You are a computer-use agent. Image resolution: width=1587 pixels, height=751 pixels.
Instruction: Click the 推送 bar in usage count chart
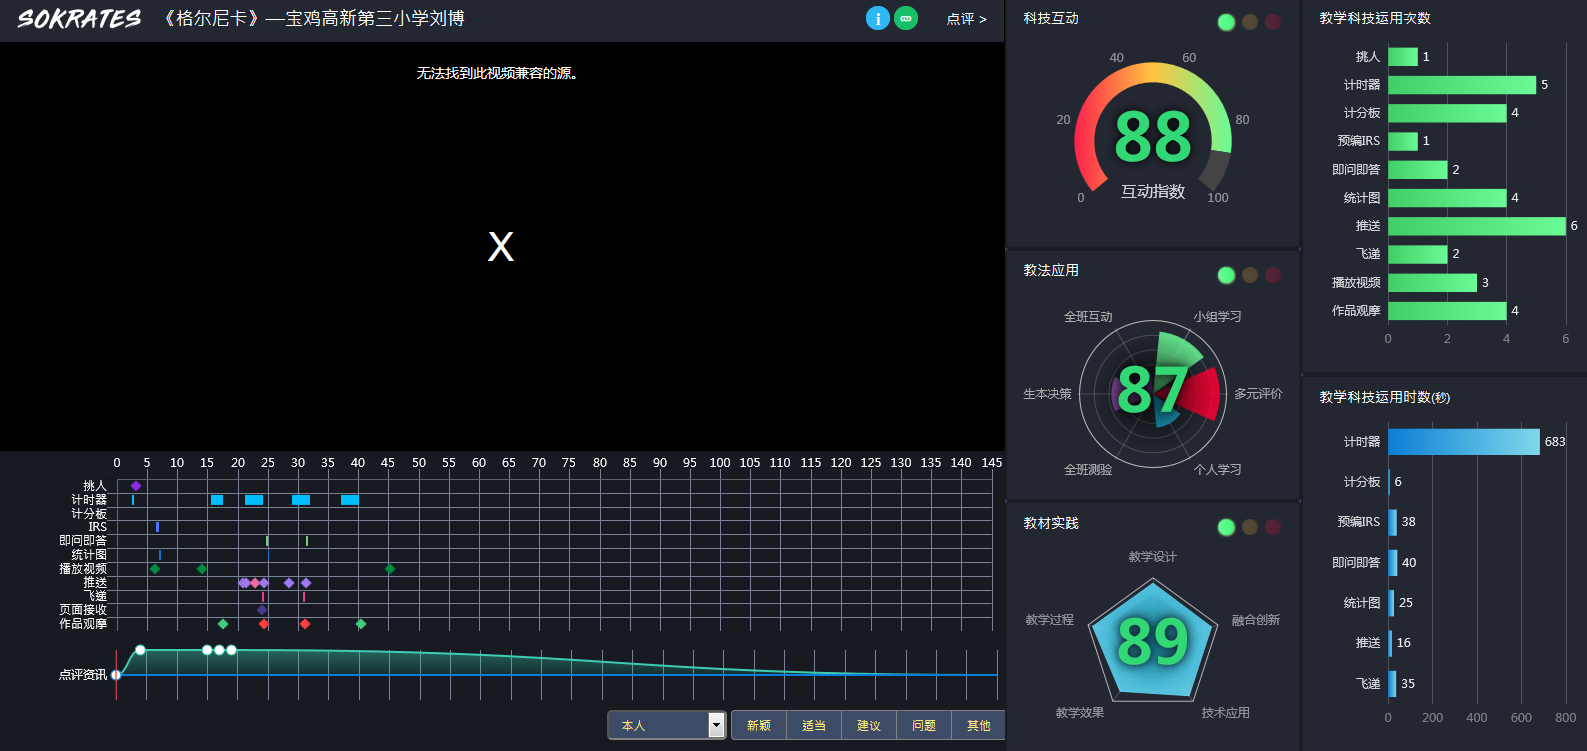(x=1476, y=226)
